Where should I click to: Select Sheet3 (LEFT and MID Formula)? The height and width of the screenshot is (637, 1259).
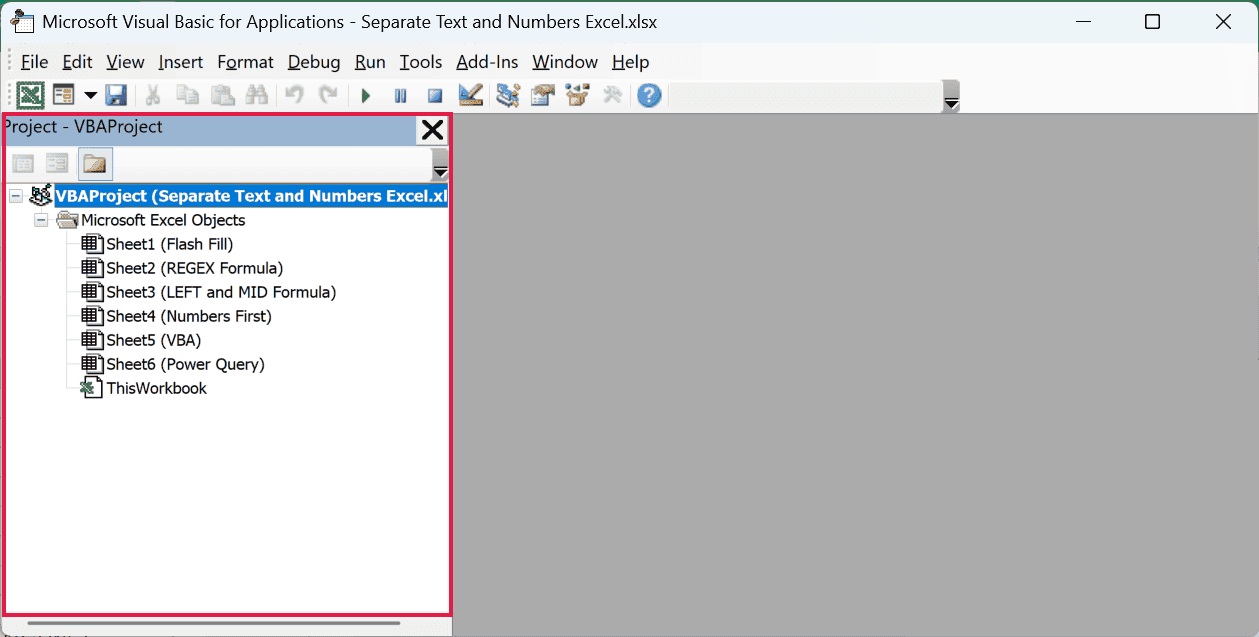point(221,292)
